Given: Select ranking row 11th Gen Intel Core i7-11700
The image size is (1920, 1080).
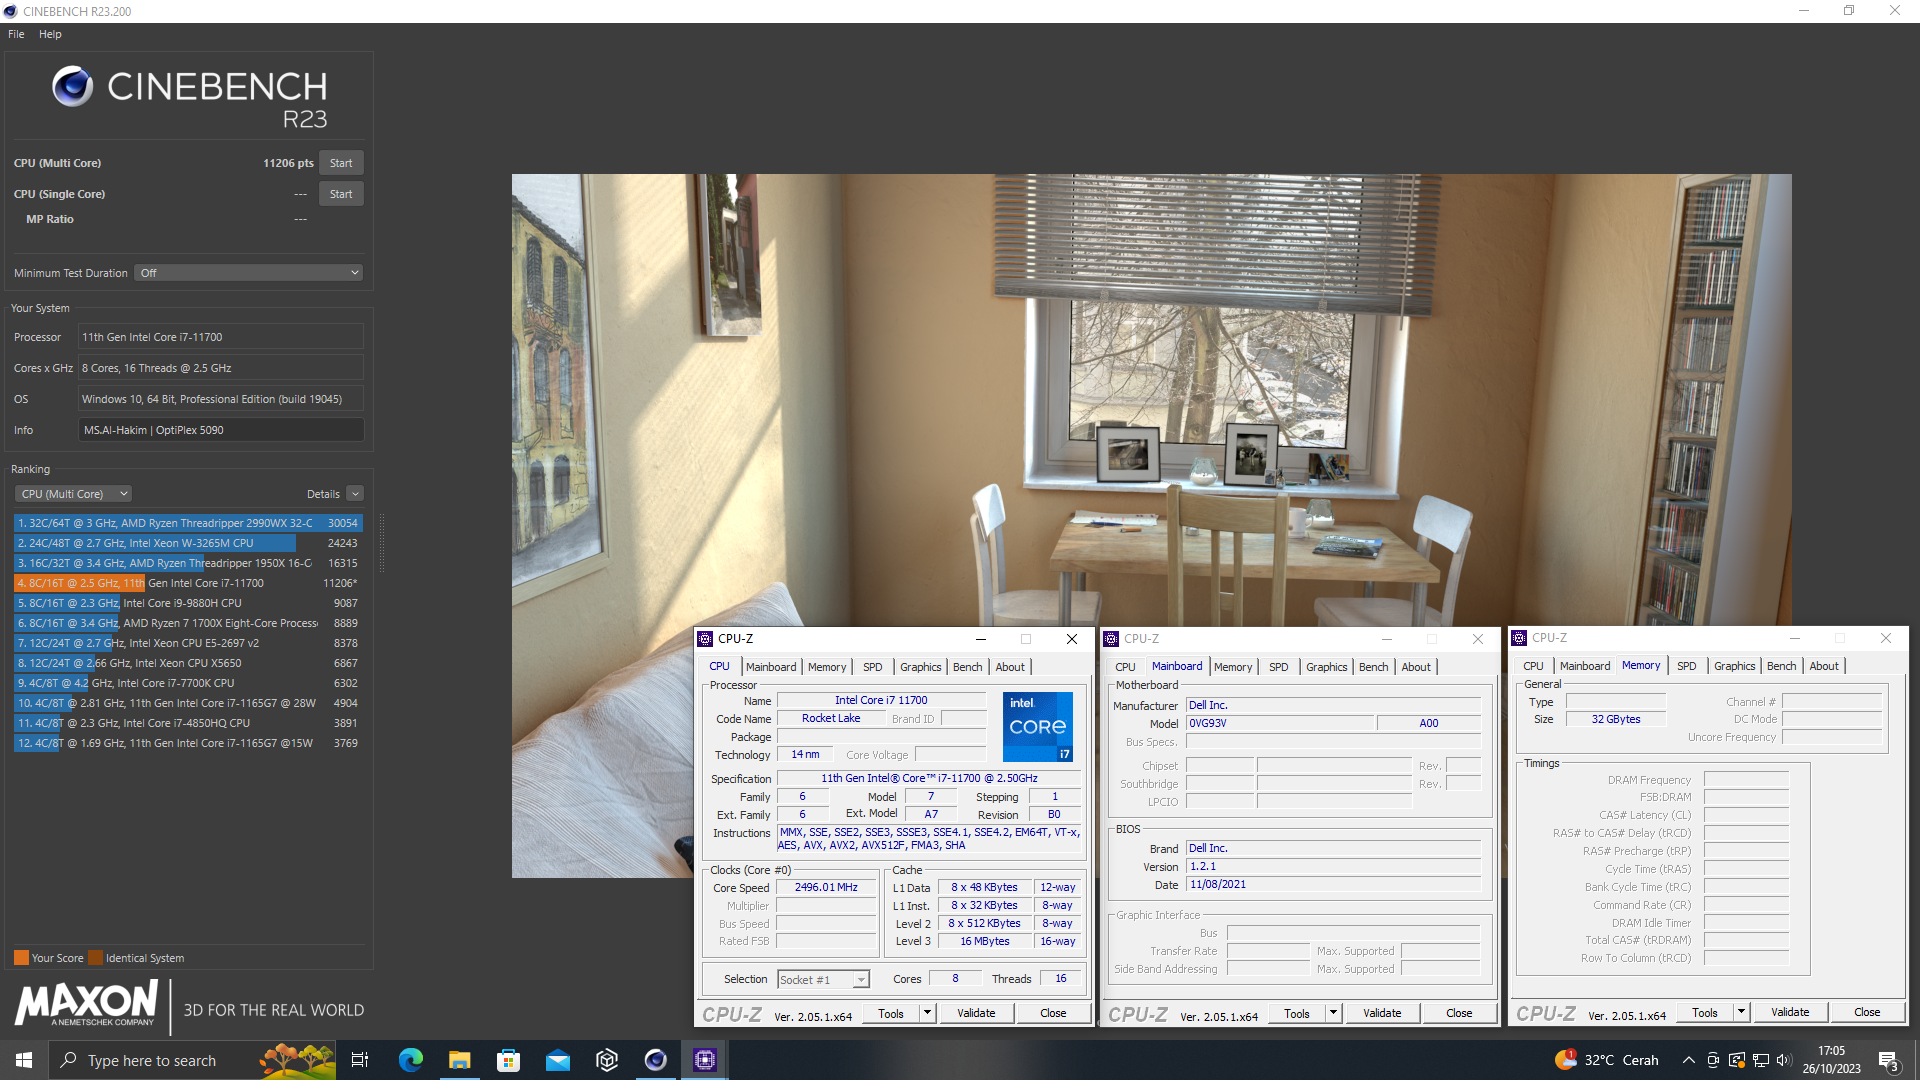Looking at the screenshot, I should coord(188,583).
